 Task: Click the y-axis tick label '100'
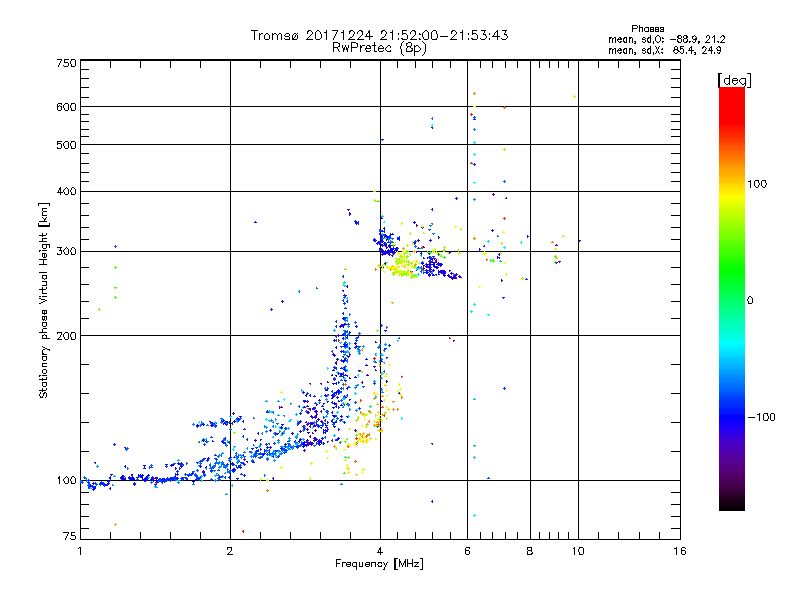click(66, 481)
